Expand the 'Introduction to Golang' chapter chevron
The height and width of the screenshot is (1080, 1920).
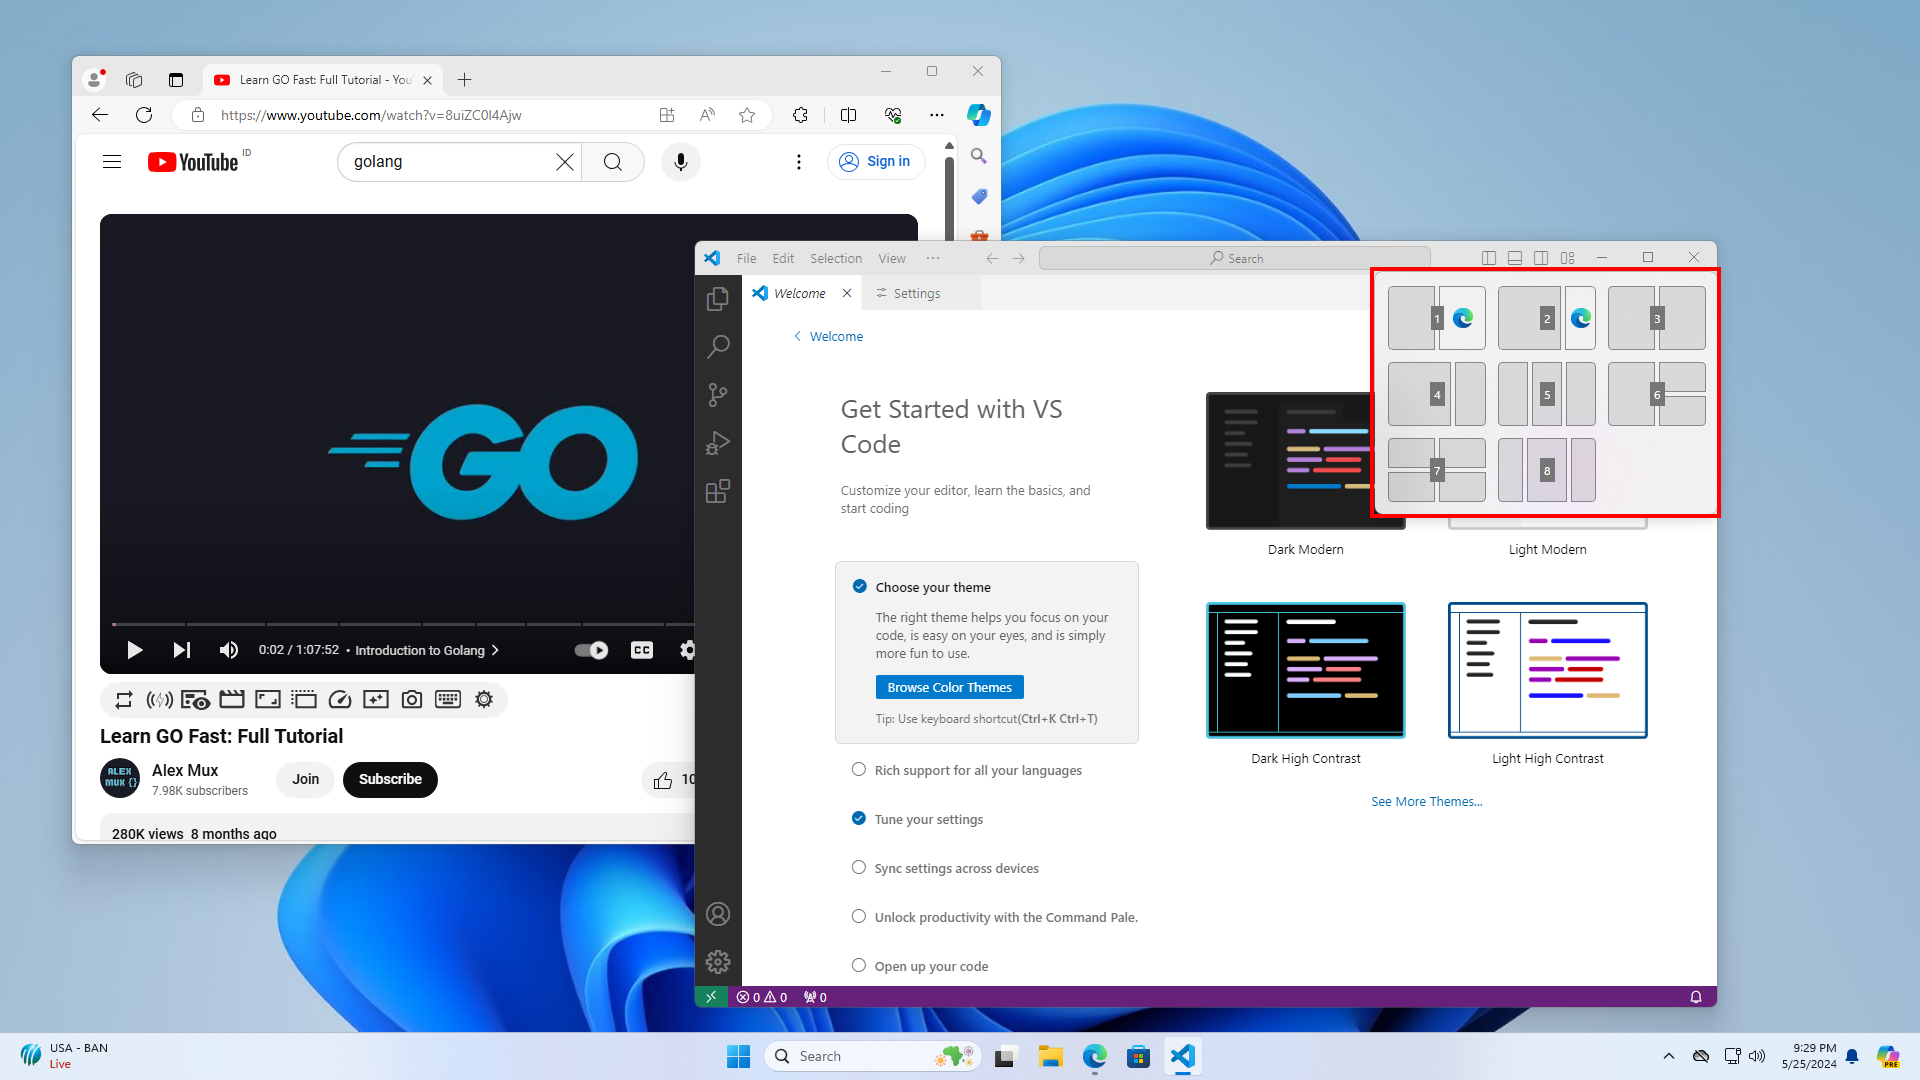pyautogui.click(x=495, y=650)
